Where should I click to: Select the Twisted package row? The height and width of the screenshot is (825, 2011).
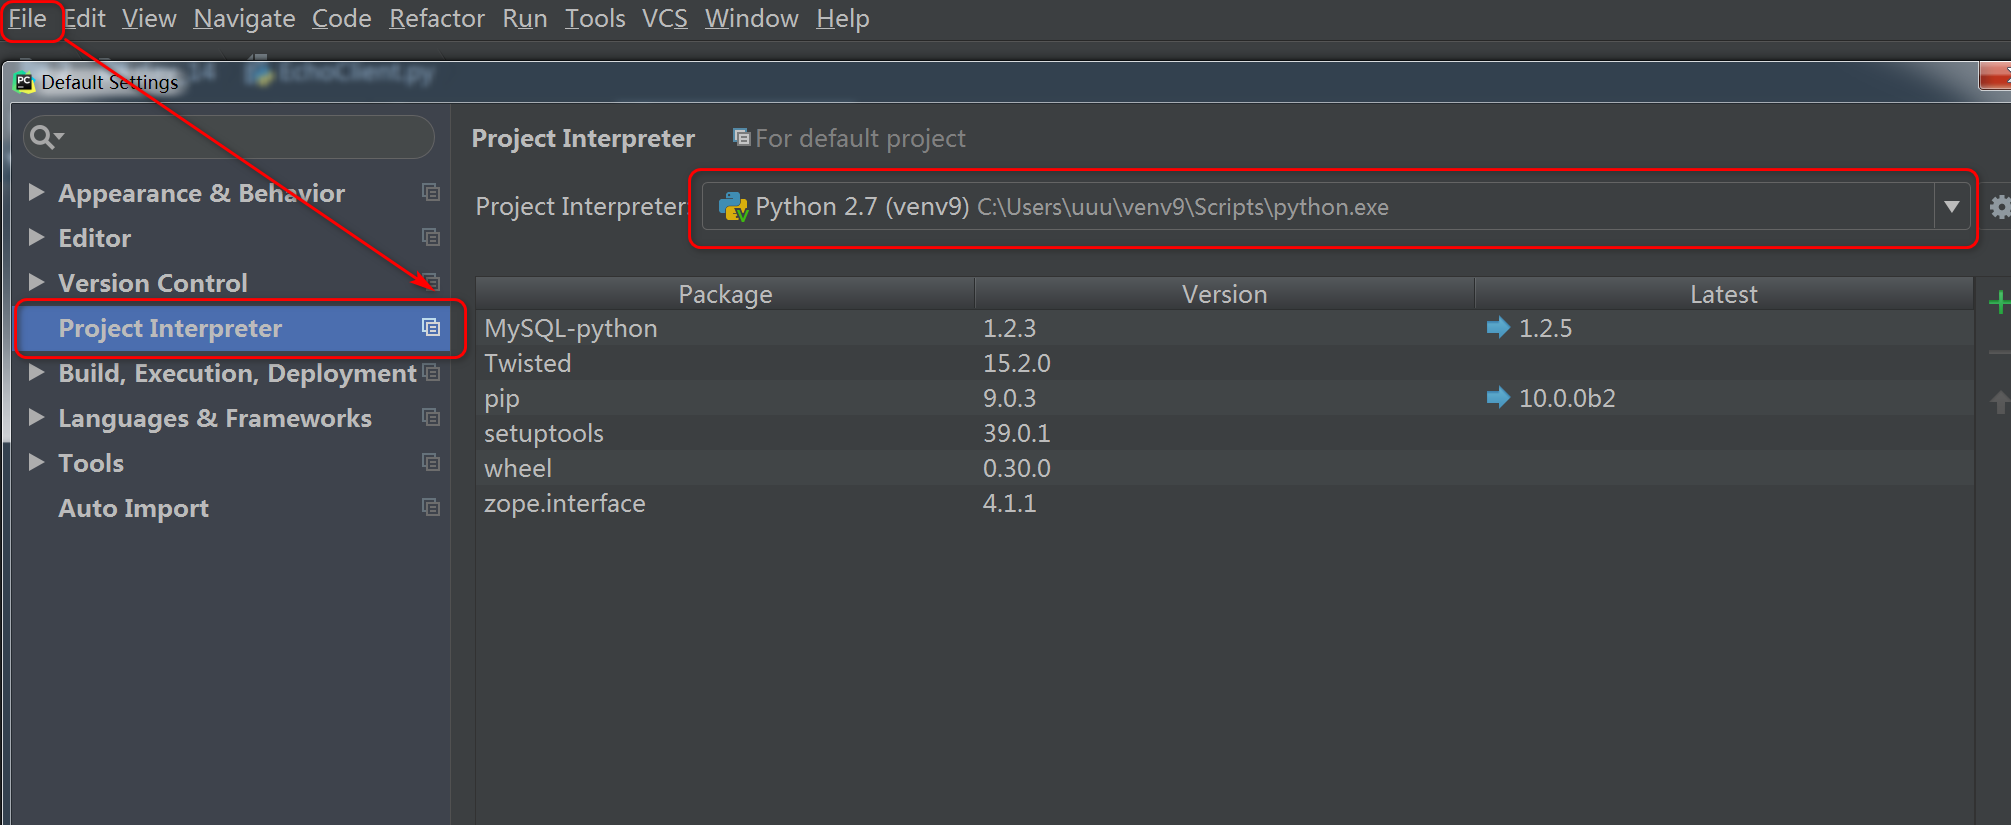(1224, 363)
